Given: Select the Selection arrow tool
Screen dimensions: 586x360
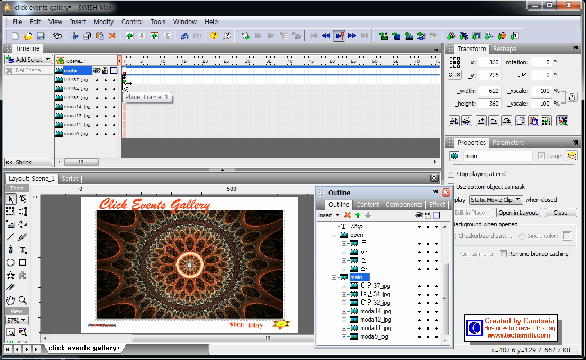Looking at the screenshot, I should [x=11, y=199].
